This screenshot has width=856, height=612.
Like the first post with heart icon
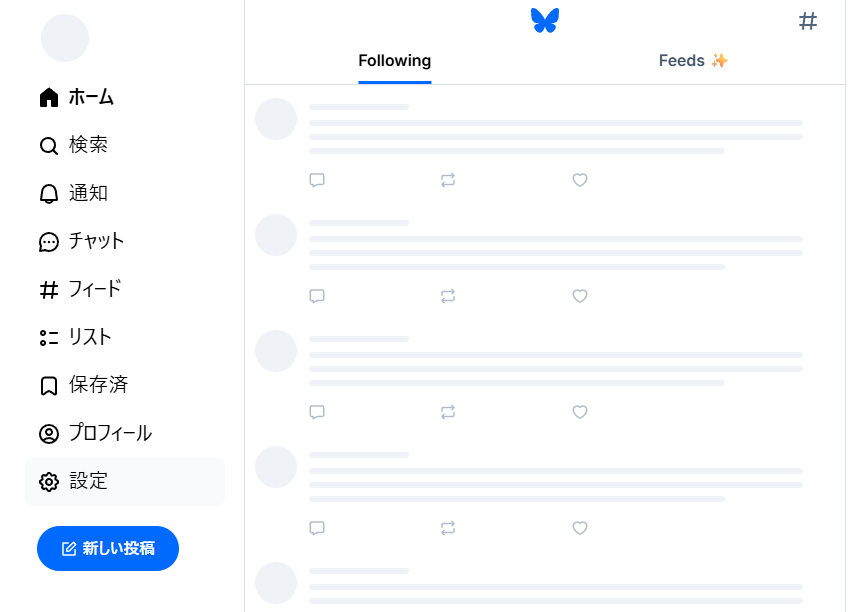(579, 180)
